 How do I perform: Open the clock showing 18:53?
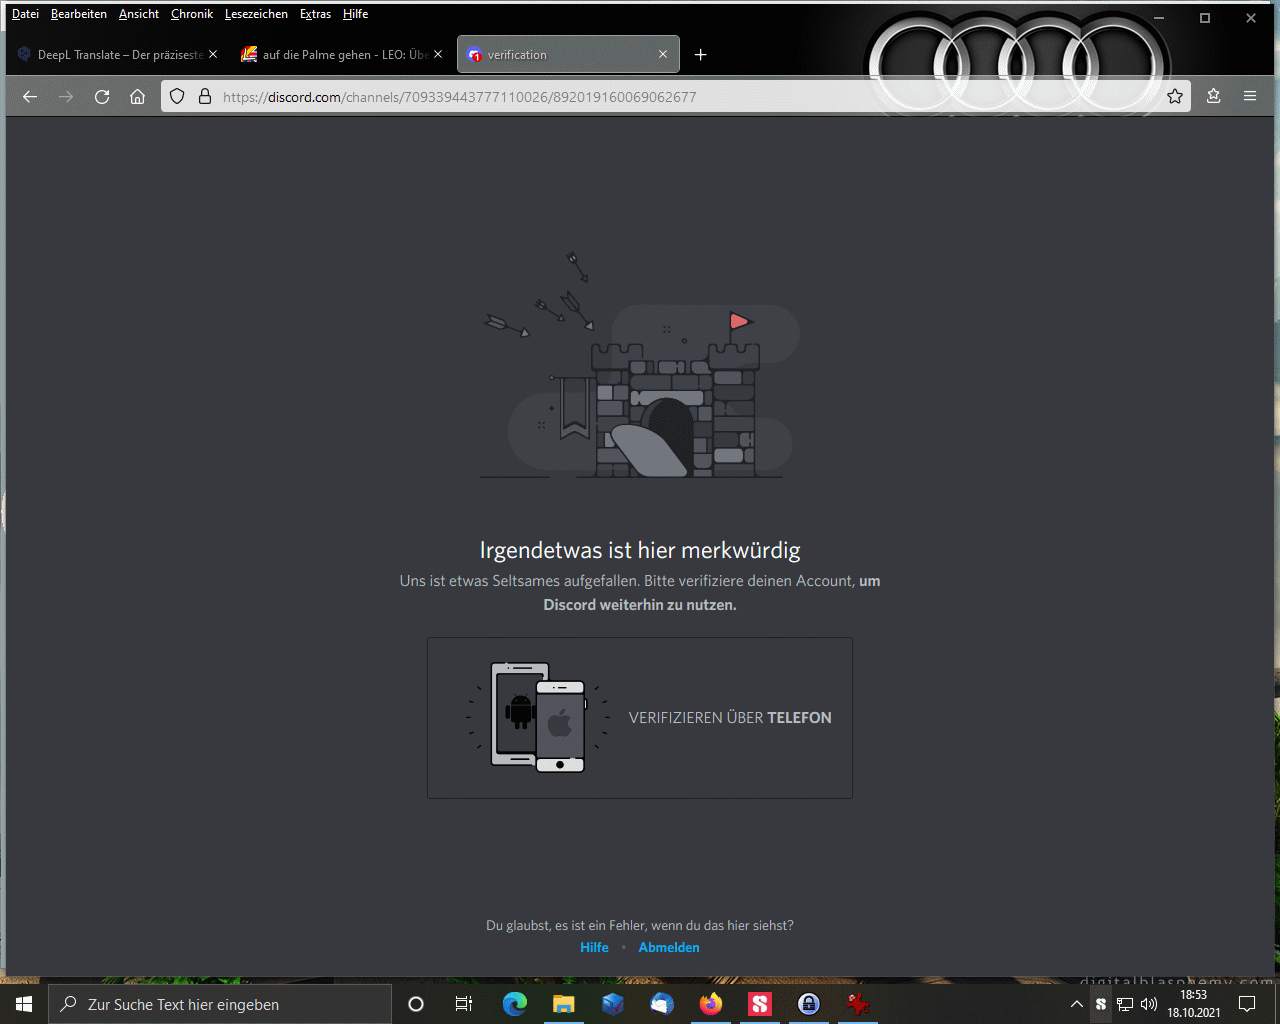pyautogui.click(x=1194, y=1004)
